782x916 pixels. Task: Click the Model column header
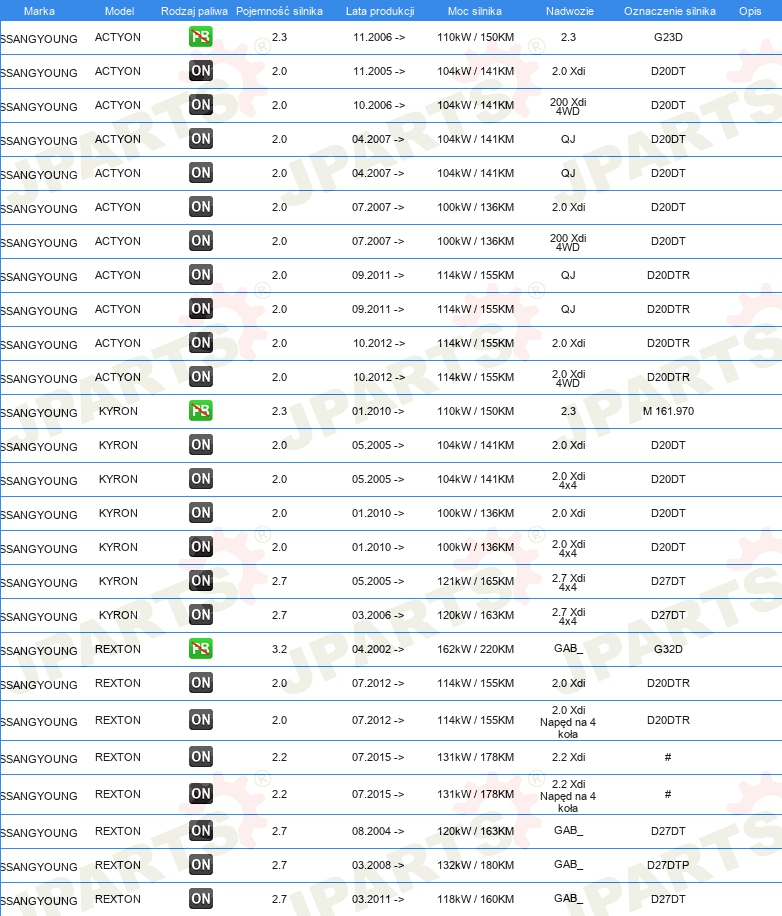pyautogui.click(x=119, y=11)
